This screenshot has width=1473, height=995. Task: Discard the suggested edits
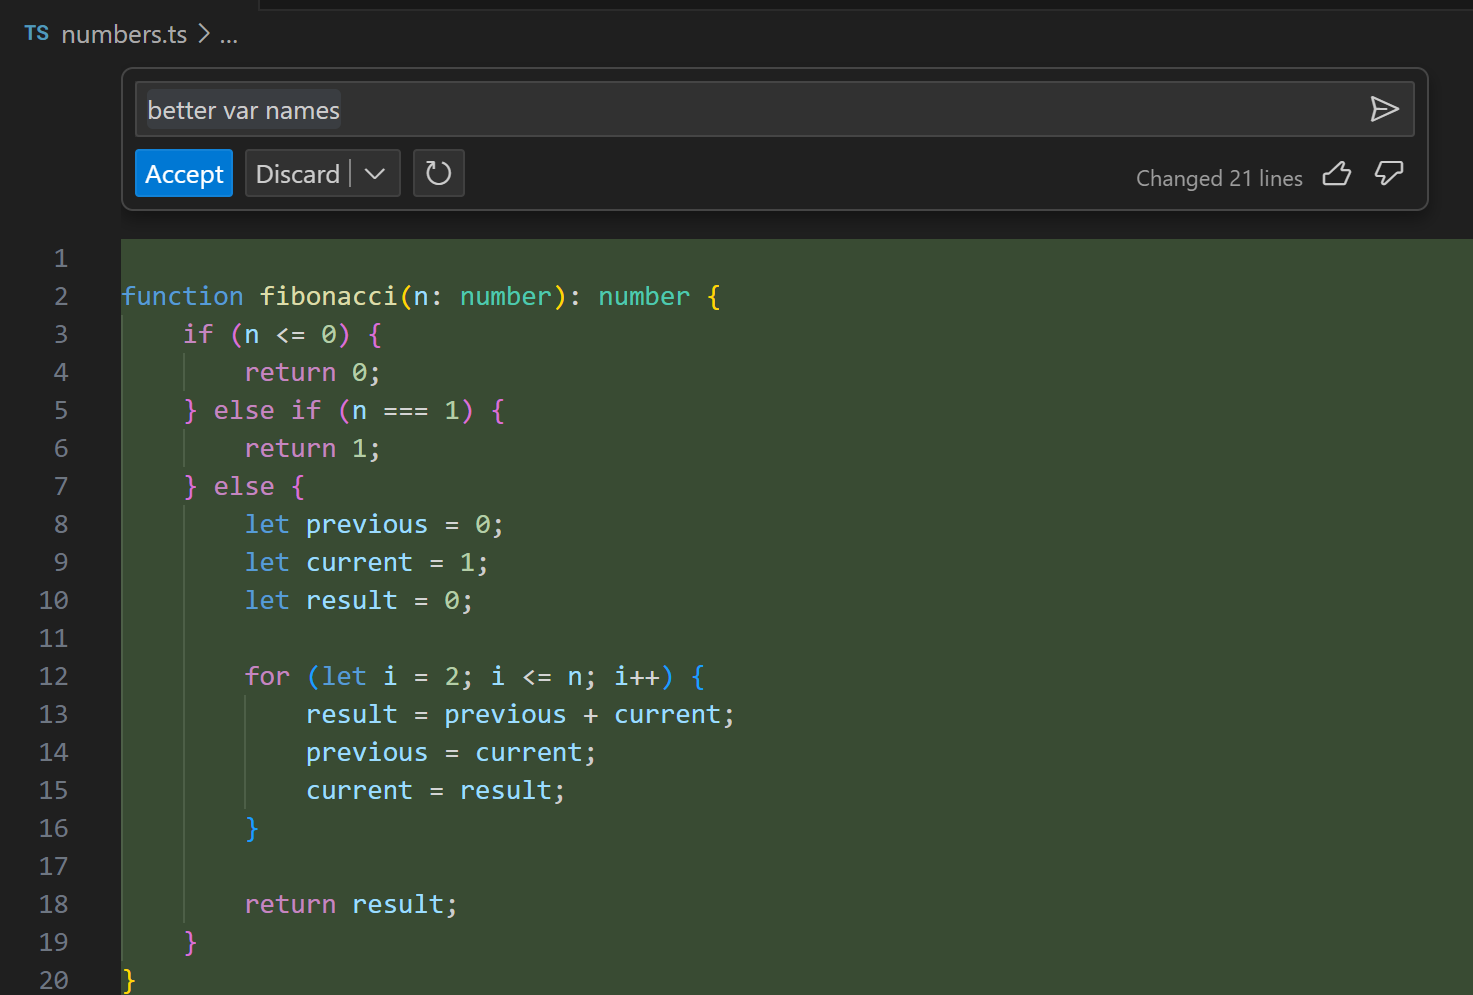pos(298,173)
